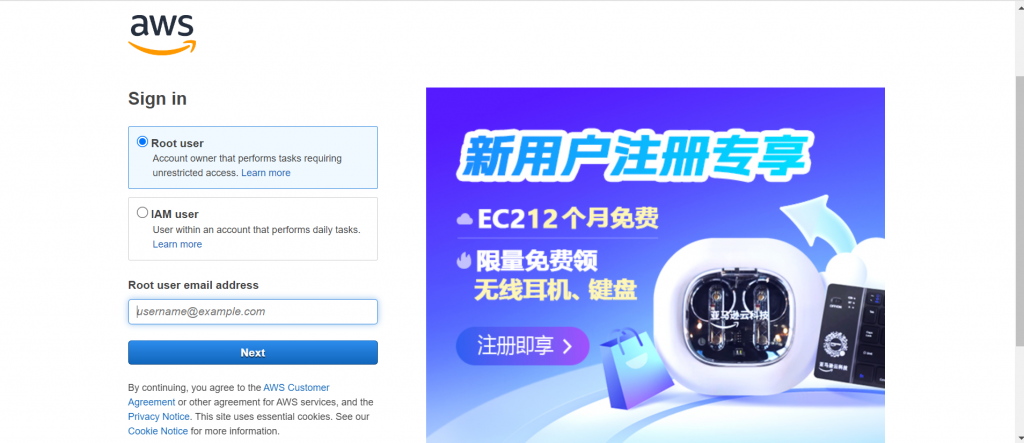Click the AWS logo
The image size is (1024, 443).
162,34
